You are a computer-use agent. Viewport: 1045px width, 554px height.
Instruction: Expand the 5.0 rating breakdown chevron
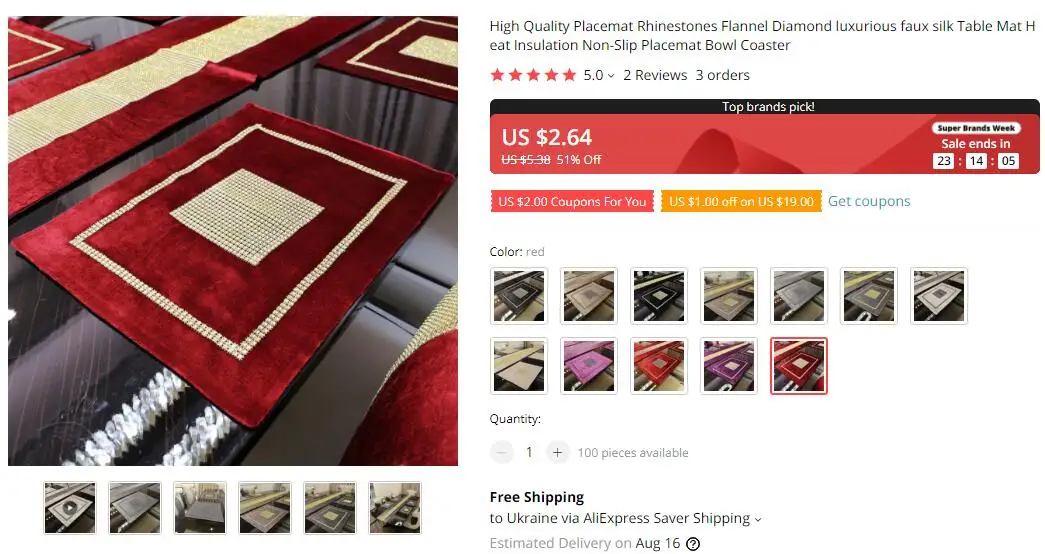click(611, 76)
